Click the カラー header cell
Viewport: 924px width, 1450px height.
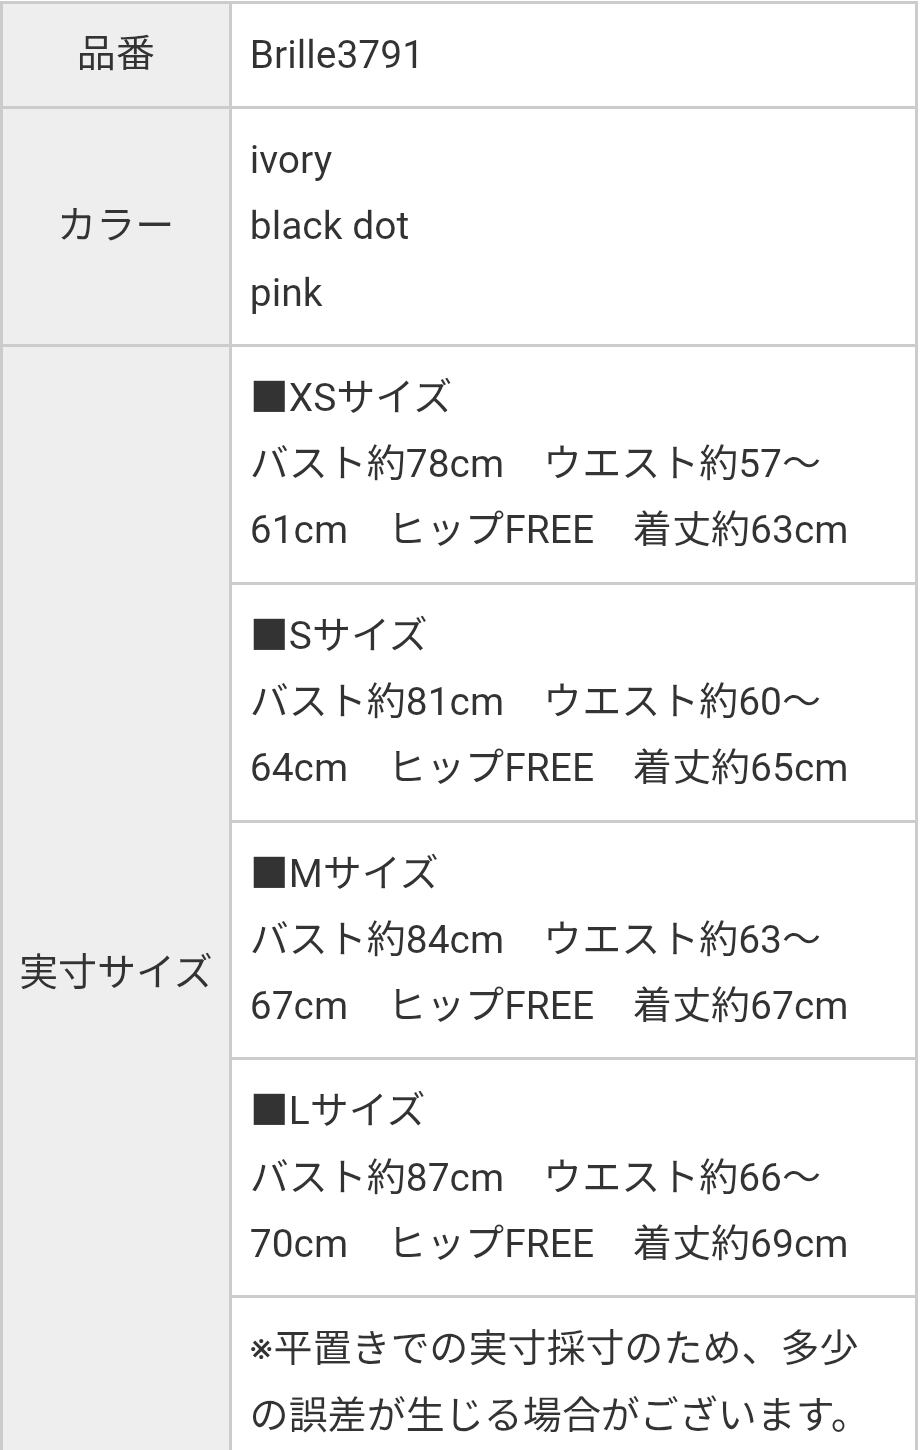click(116, 226)
